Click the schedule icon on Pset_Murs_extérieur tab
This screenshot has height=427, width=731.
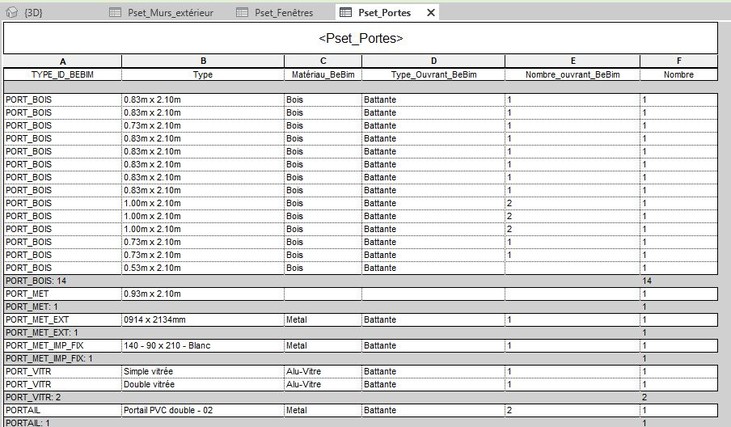(x=115, y=13)
